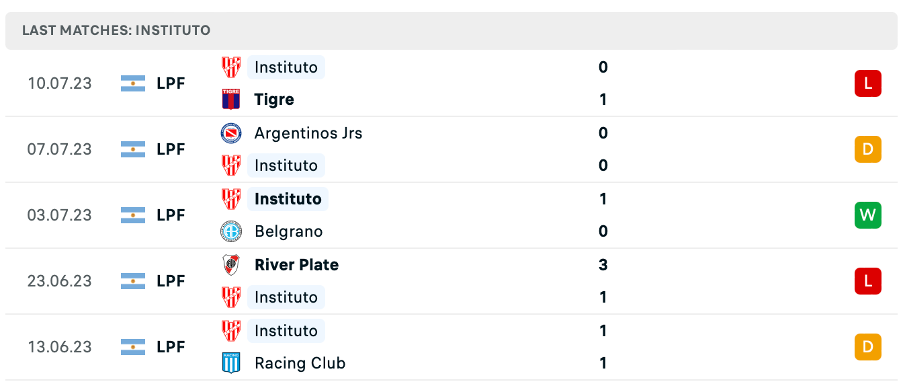Click the red L badge for River Plate match
The image size is (904, 386).
pyautogui.click(x=868, y=281)
